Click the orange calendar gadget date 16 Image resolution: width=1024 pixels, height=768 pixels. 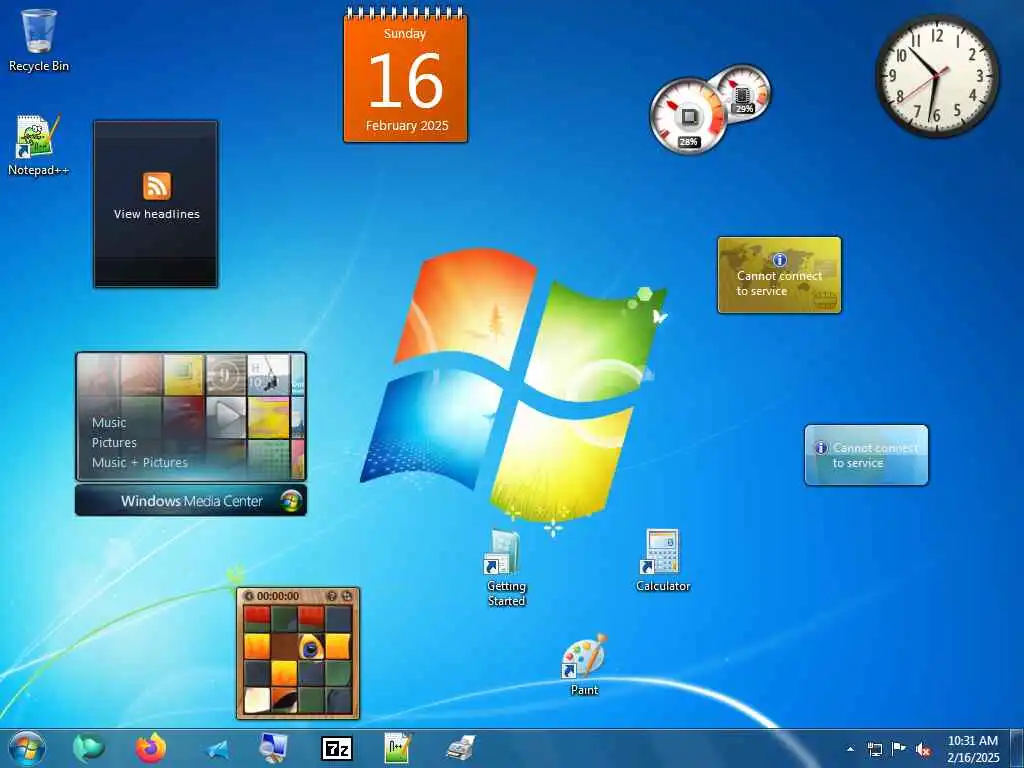click(x=406, y=81)
